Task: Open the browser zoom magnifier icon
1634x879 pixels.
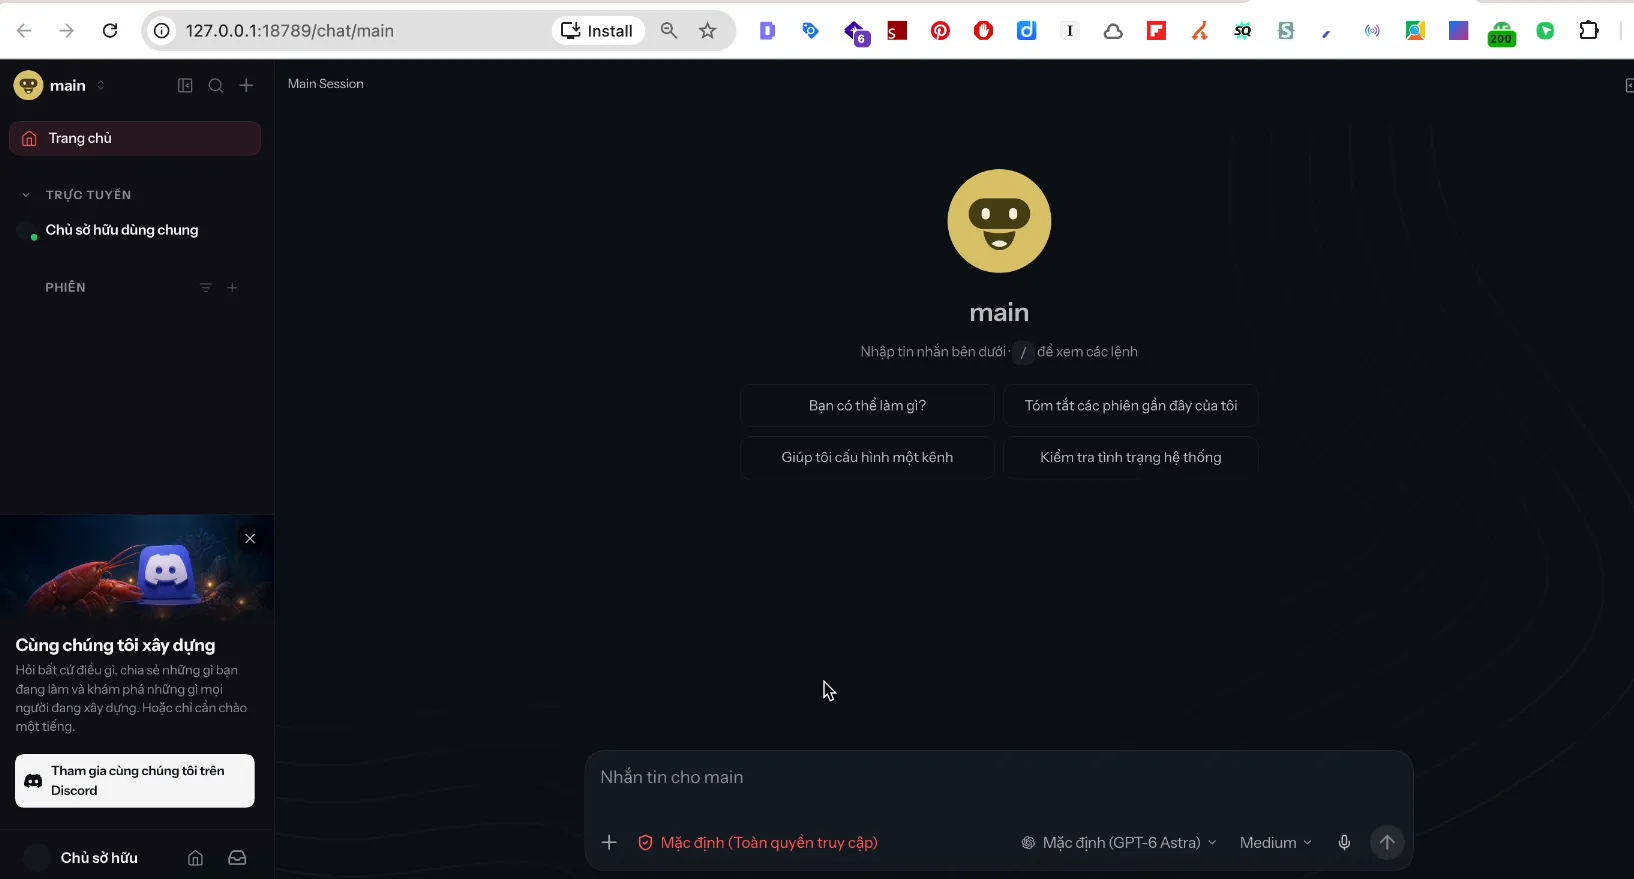Action: [x=669, y=31]
